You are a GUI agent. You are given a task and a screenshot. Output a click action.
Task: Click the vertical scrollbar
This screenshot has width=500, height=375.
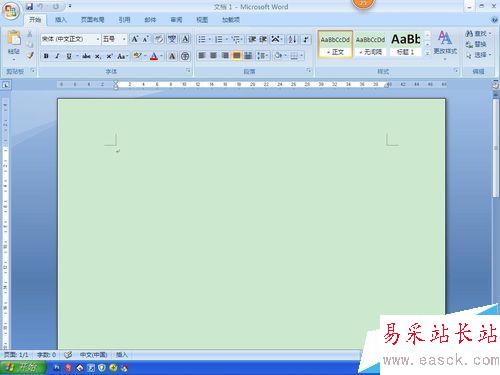click(496, 147)
